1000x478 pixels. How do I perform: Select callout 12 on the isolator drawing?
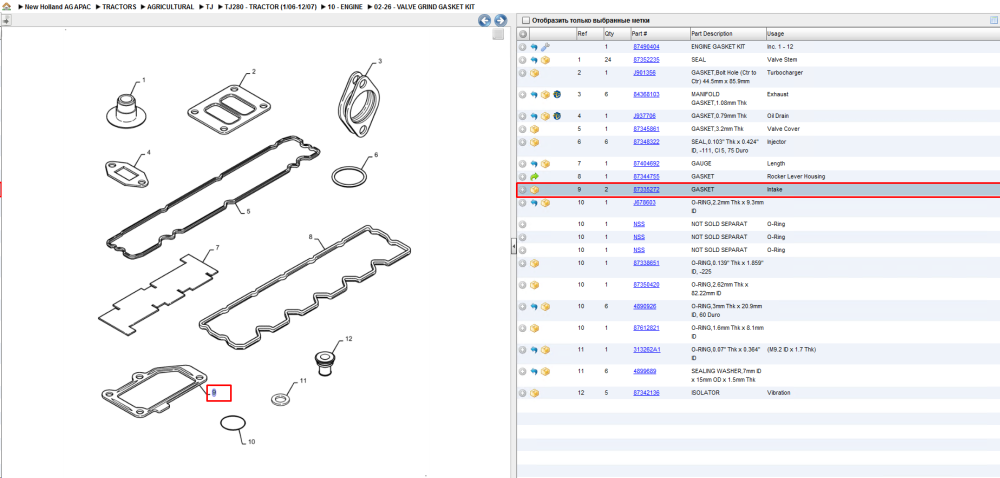[348, 339]
